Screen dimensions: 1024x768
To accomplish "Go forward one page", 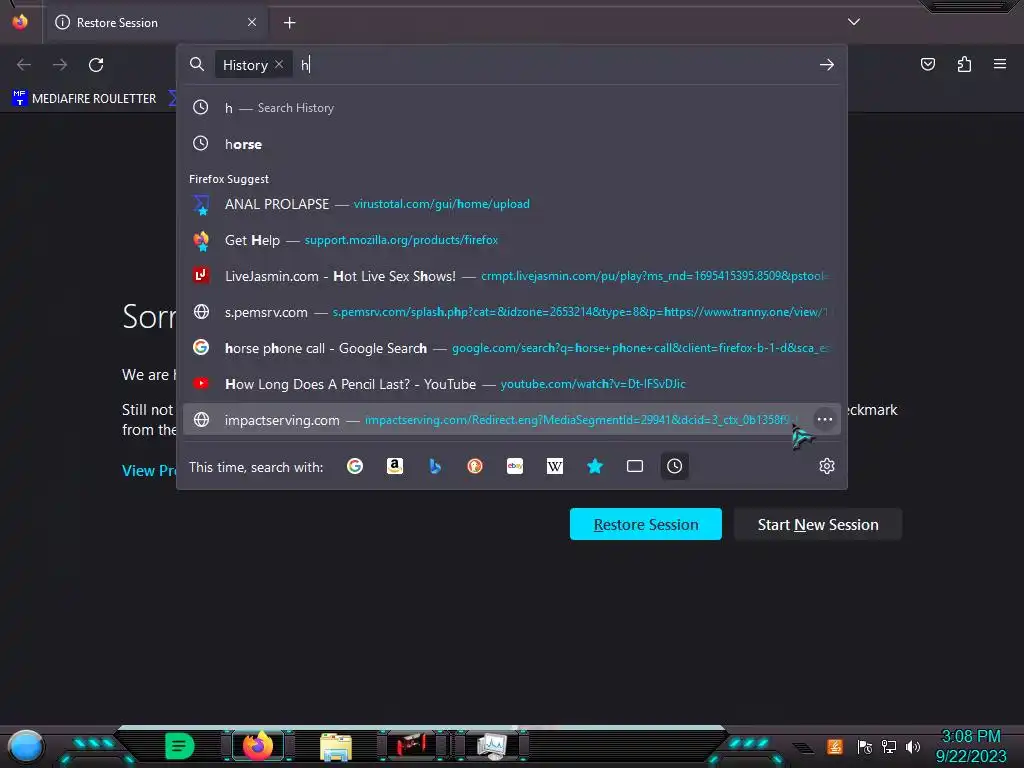I will [x=60, y=65].
